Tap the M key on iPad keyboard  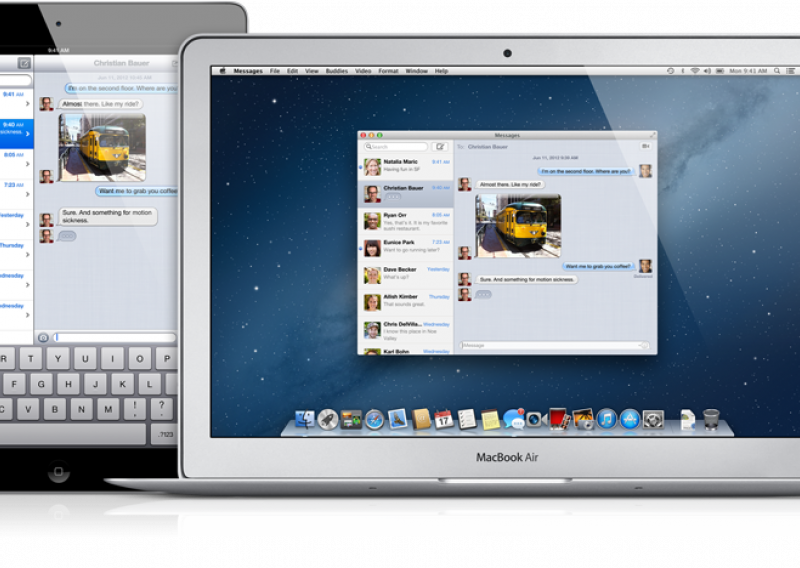pos(108,409)
